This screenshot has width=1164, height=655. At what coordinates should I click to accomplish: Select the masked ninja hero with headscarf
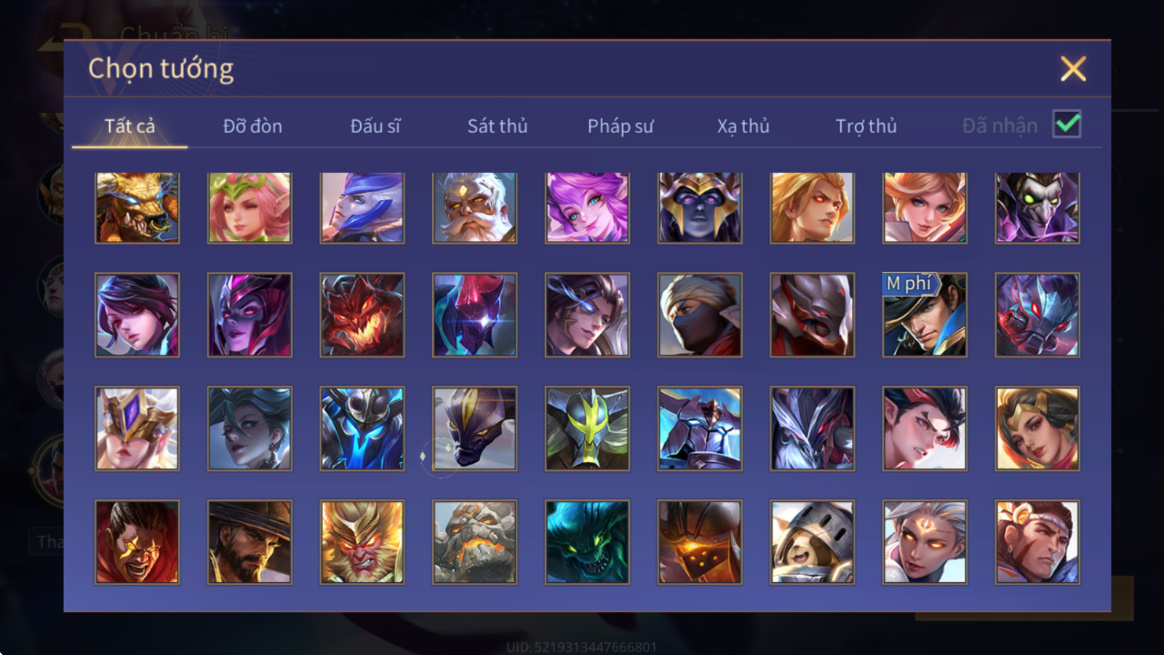699,315
